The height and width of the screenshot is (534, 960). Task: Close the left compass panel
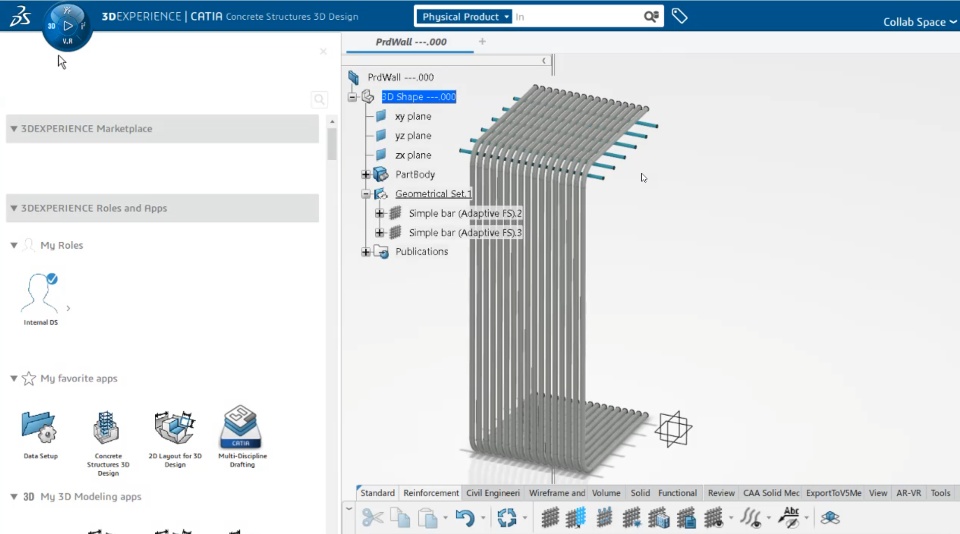(323, 51)
